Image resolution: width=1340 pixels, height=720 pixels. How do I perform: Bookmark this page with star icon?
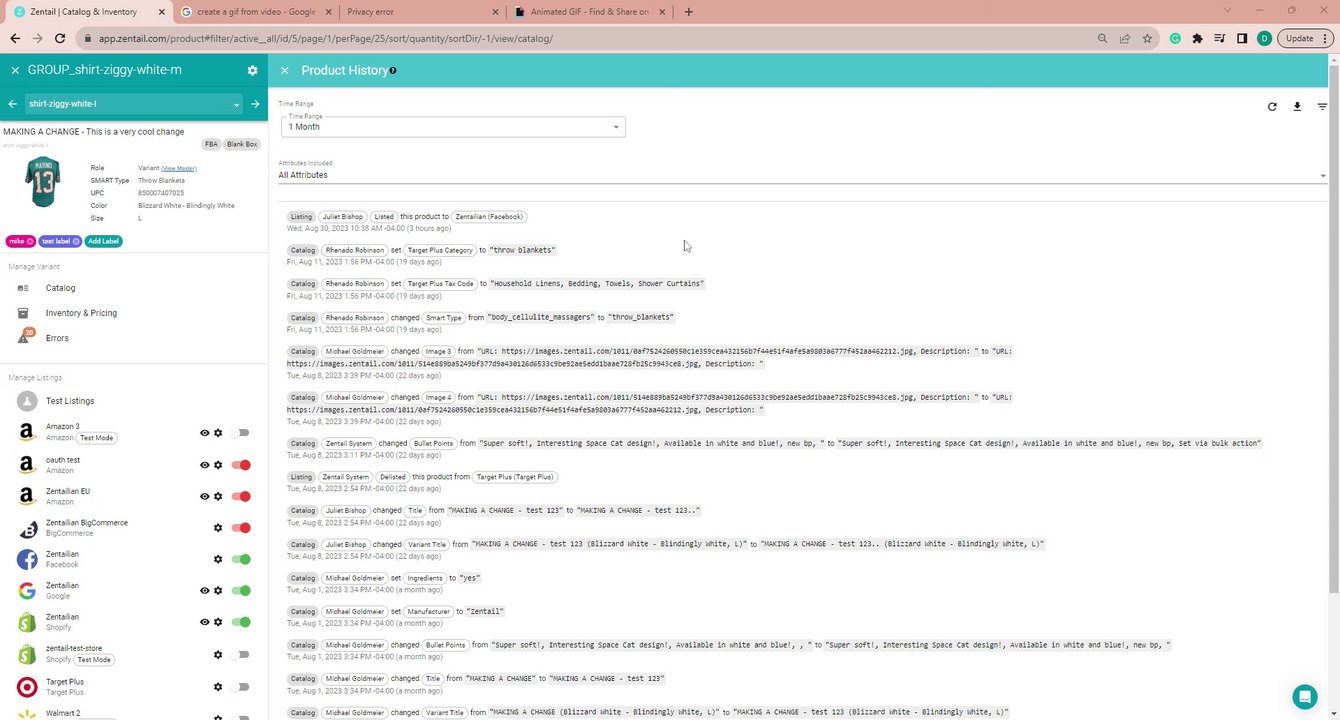coord(1148,38)
